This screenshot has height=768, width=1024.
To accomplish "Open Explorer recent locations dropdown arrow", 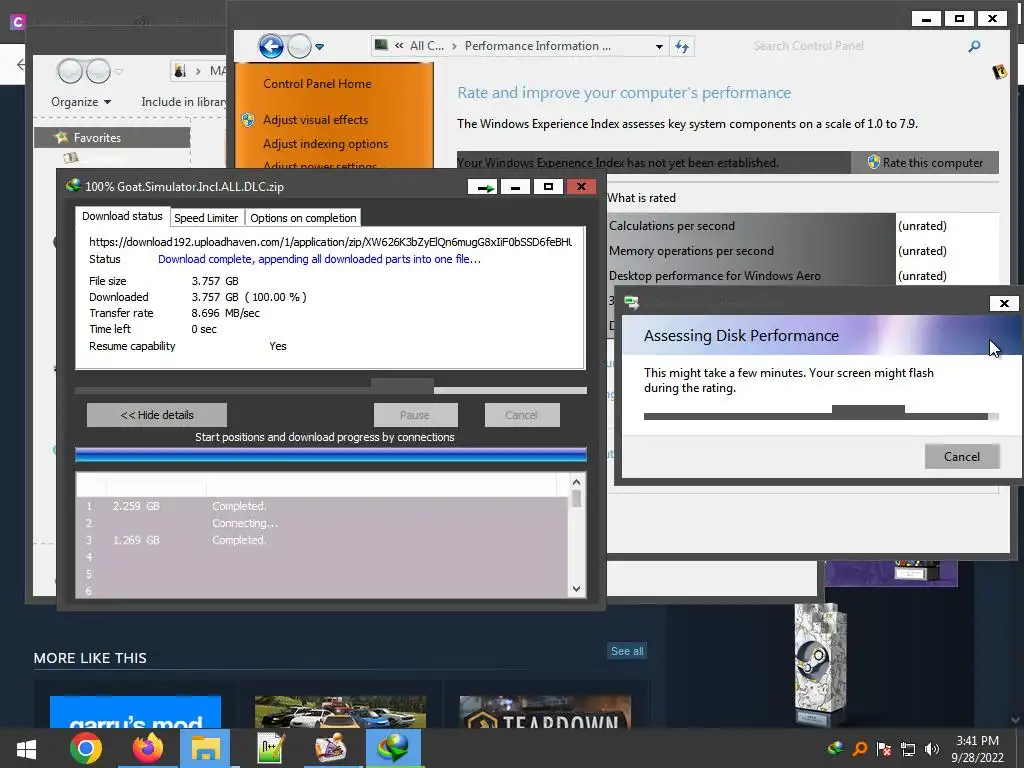I will pos(120,71).
